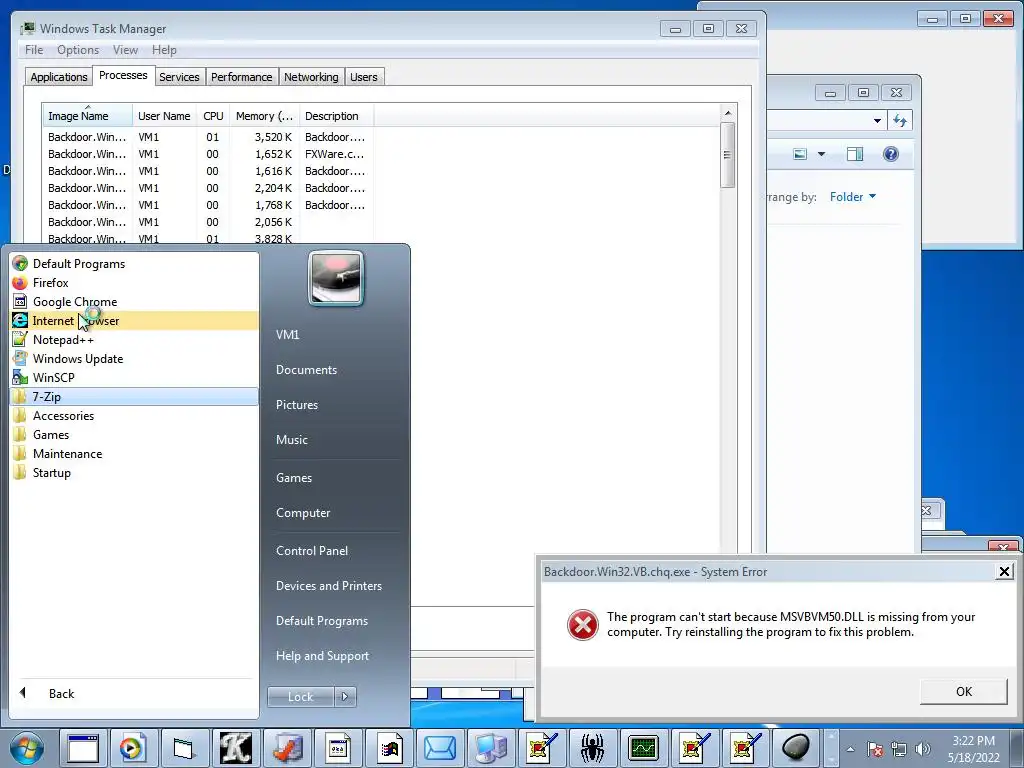This screenshot has width=1024, height=768.
Task: Show hidden system tray icons arrow
Action: click(850, 749)
